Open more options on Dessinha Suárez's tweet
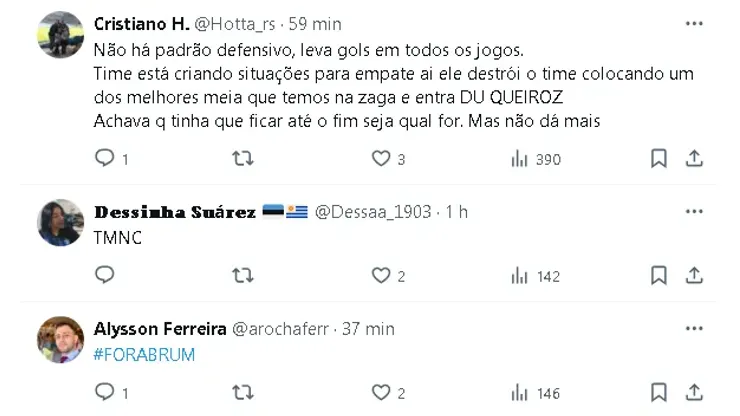The image size is (740, 416). [694, 212]
